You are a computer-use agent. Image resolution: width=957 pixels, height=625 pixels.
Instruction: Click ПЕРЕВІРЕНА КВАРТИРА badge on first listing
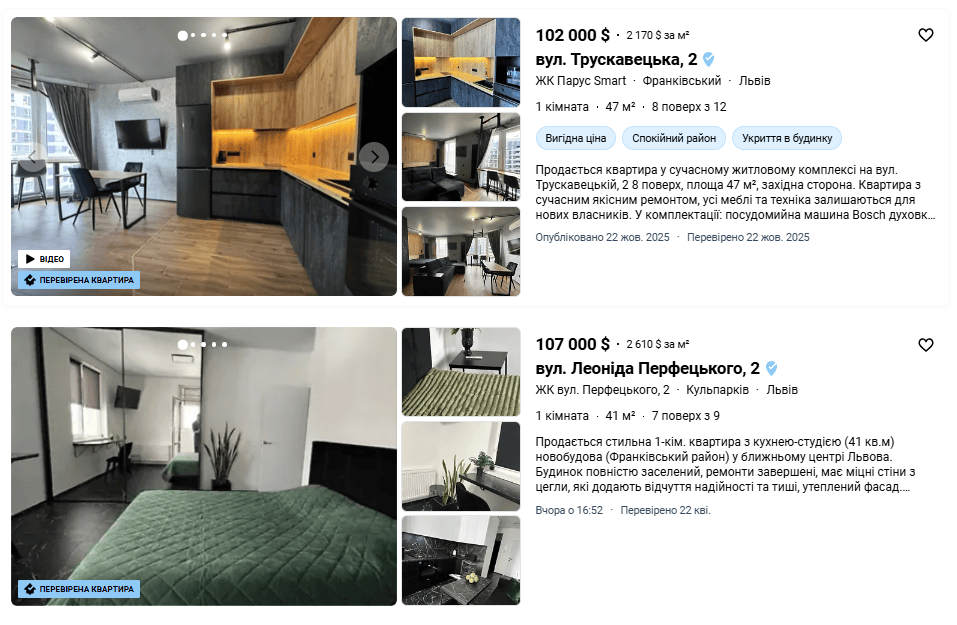(79, 280)
